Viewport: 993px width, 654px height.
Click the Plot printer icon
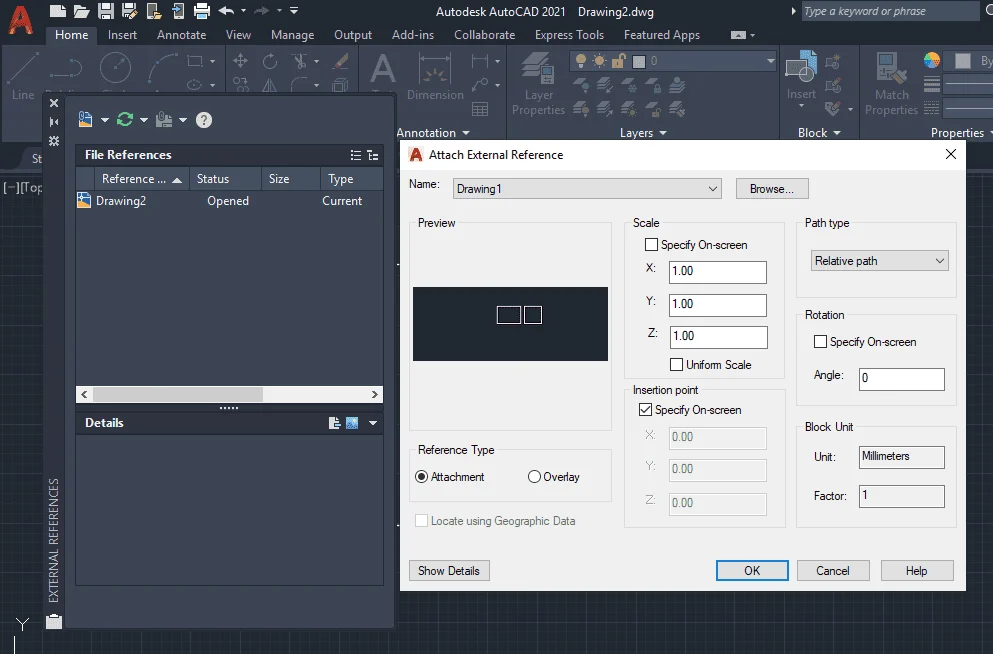(201, 11)
